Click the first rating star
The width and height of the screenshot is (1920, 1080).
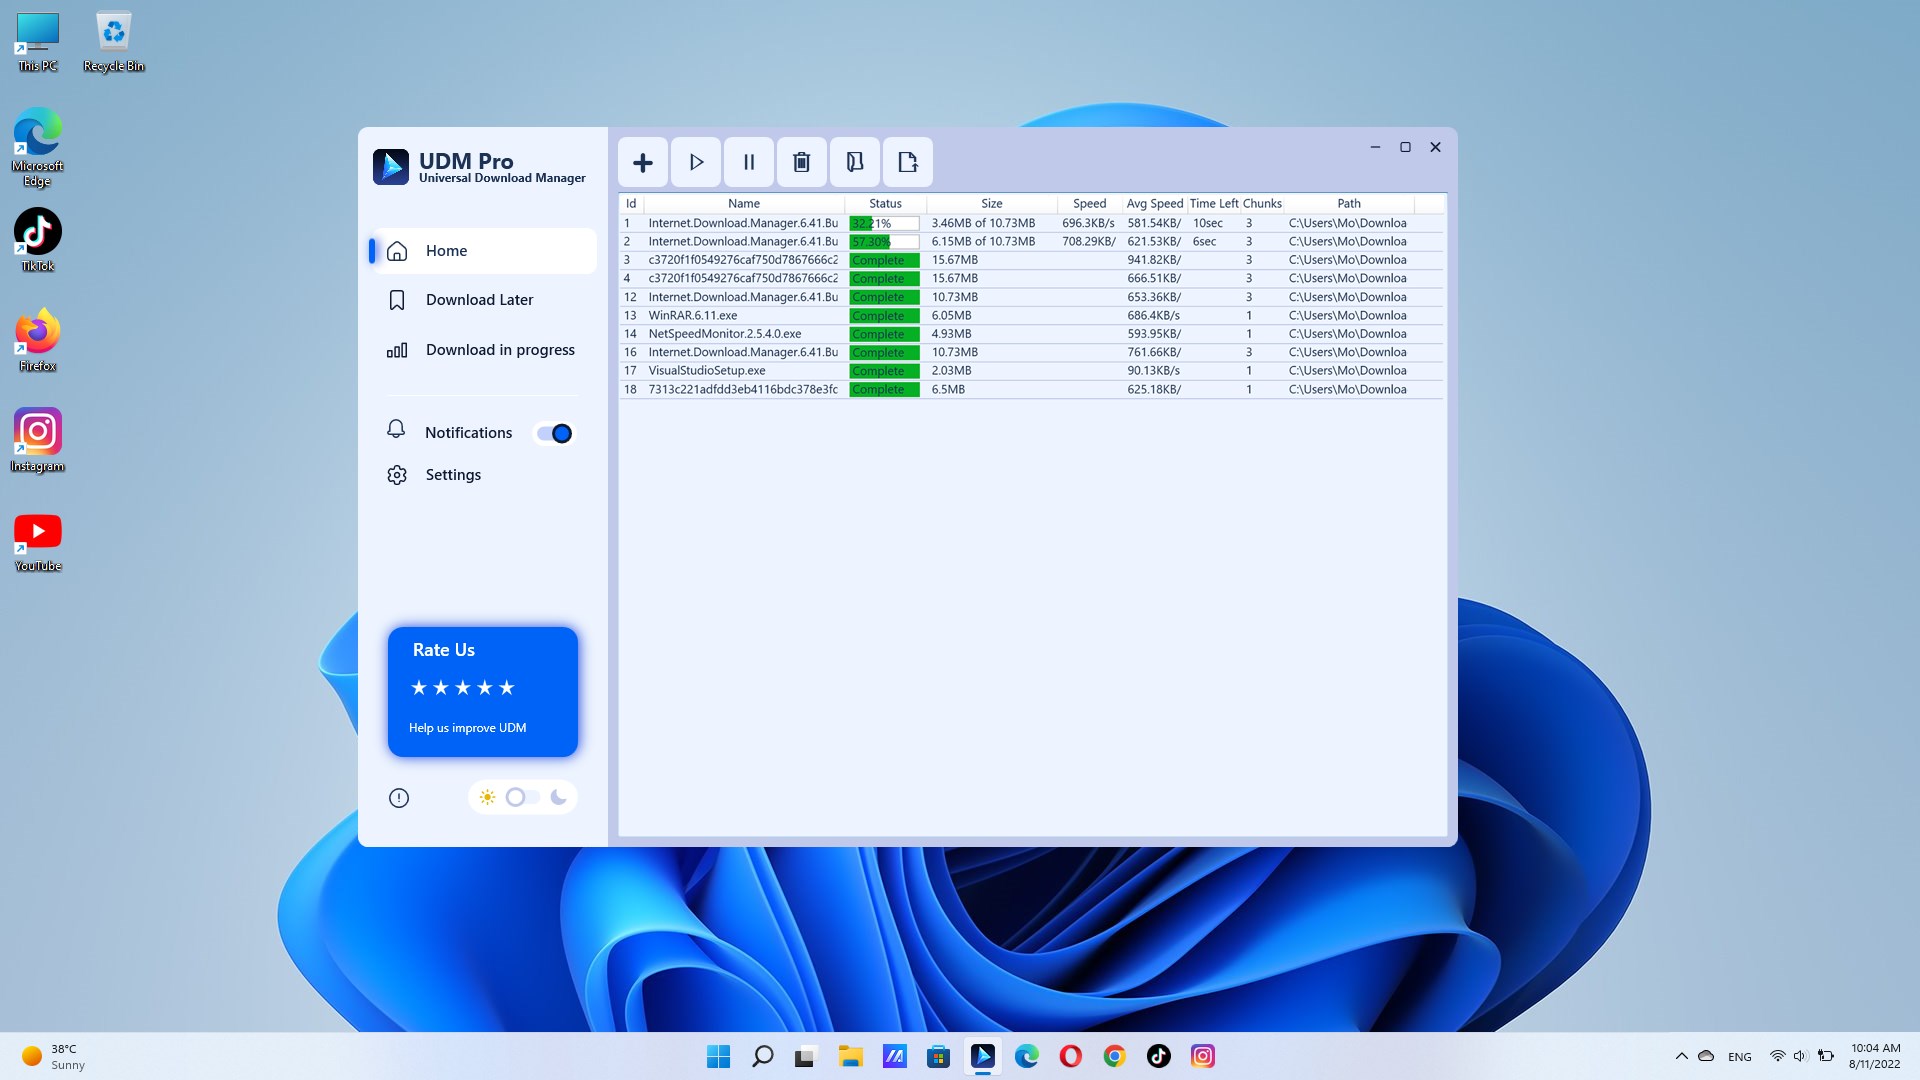point(419,688)
